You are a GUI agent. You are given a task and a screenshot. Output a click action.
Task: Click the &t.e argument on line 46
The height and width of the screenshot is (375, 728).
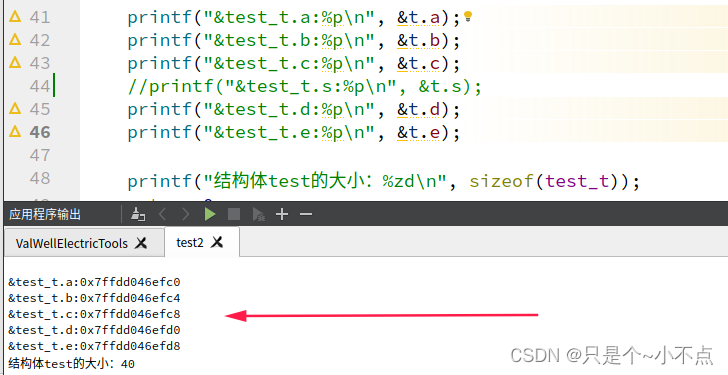tap(418, 133)
